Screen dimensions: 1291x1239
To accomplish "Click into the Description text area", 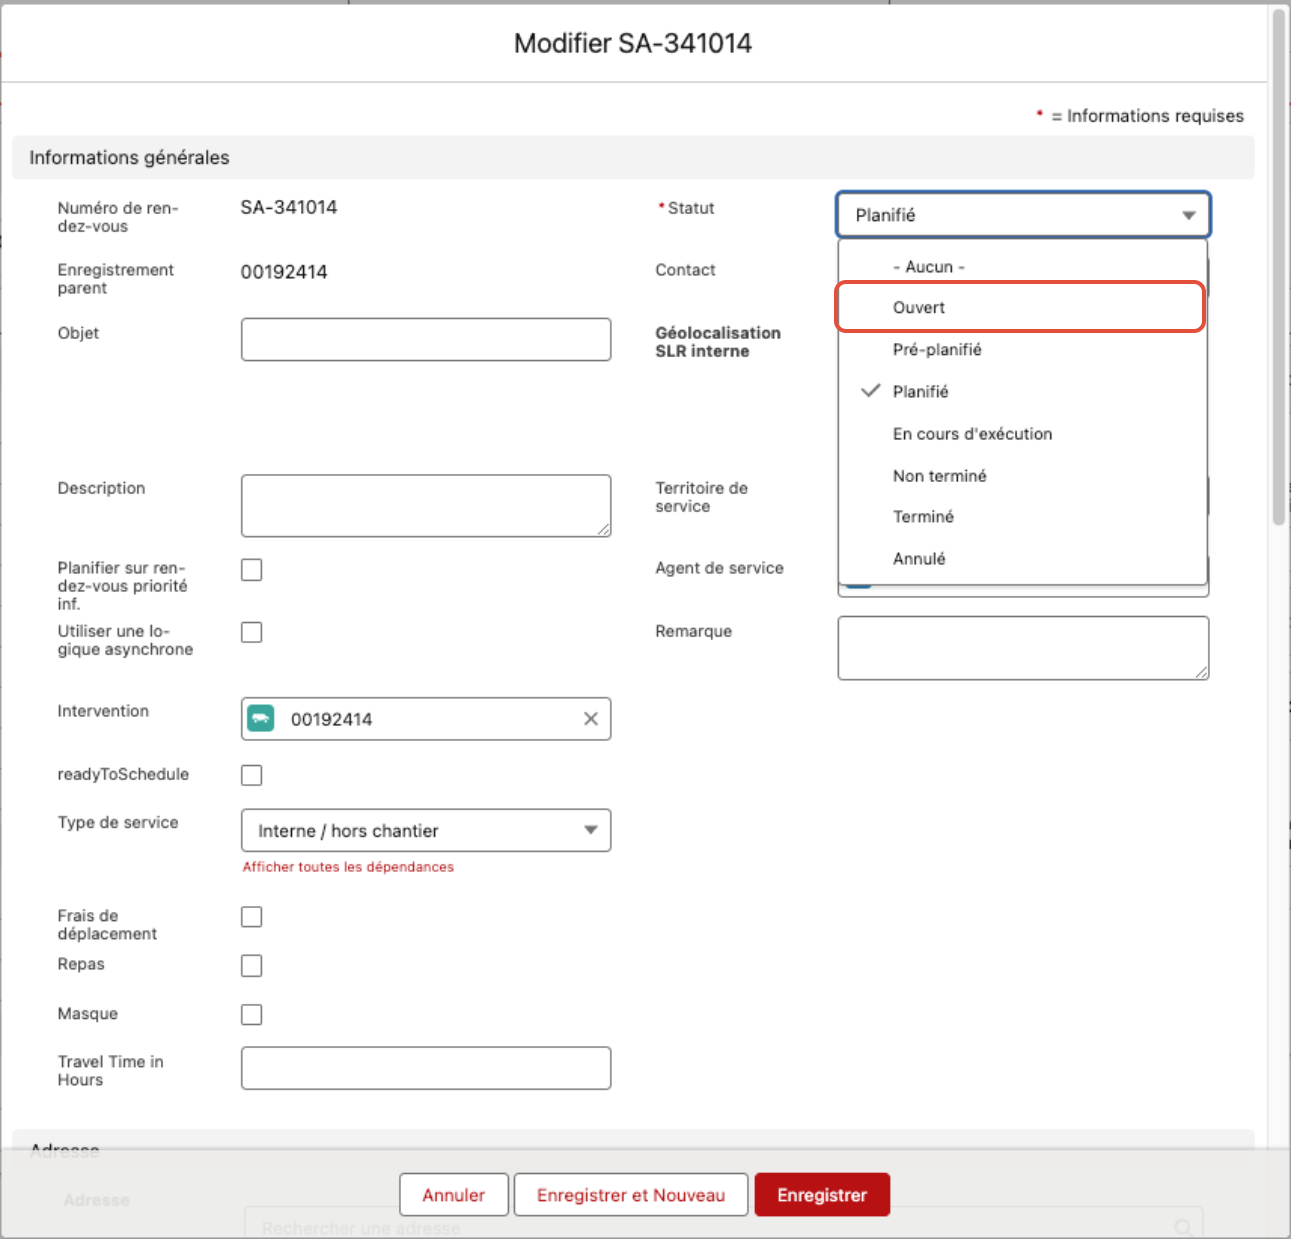I will click(426, 506).
